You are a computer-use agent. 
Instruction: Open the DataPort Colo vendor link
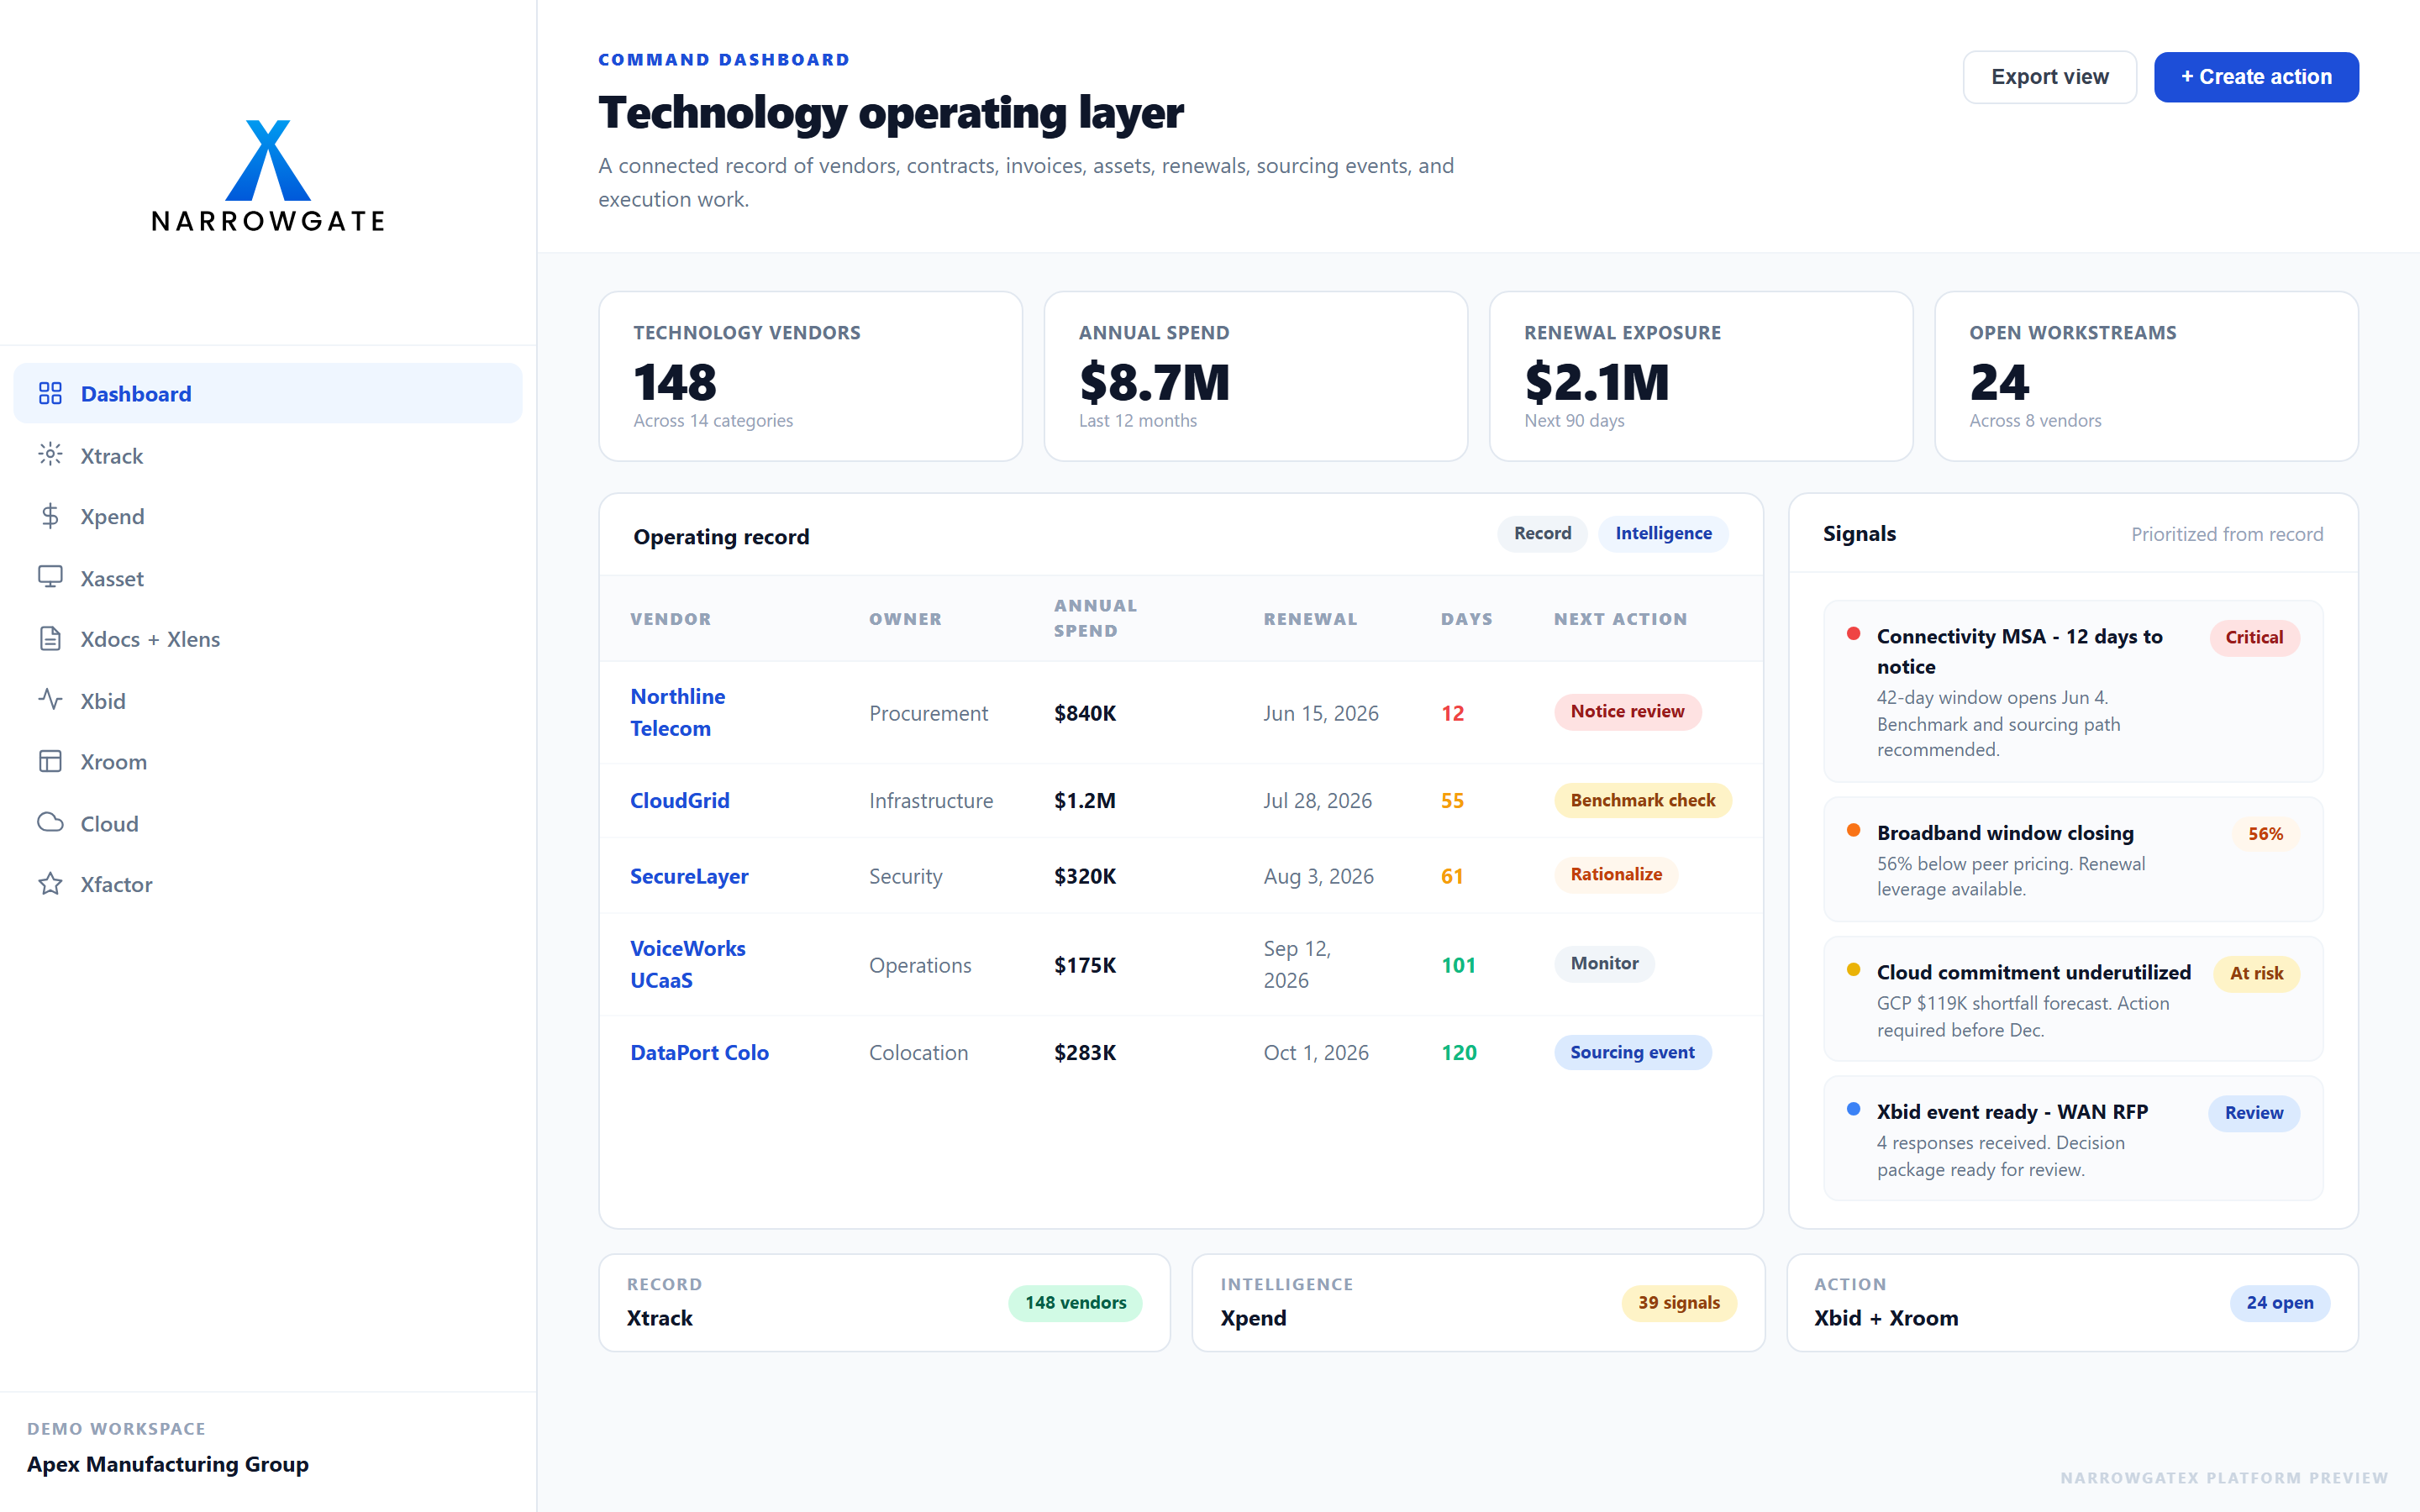pos(699,1052)
